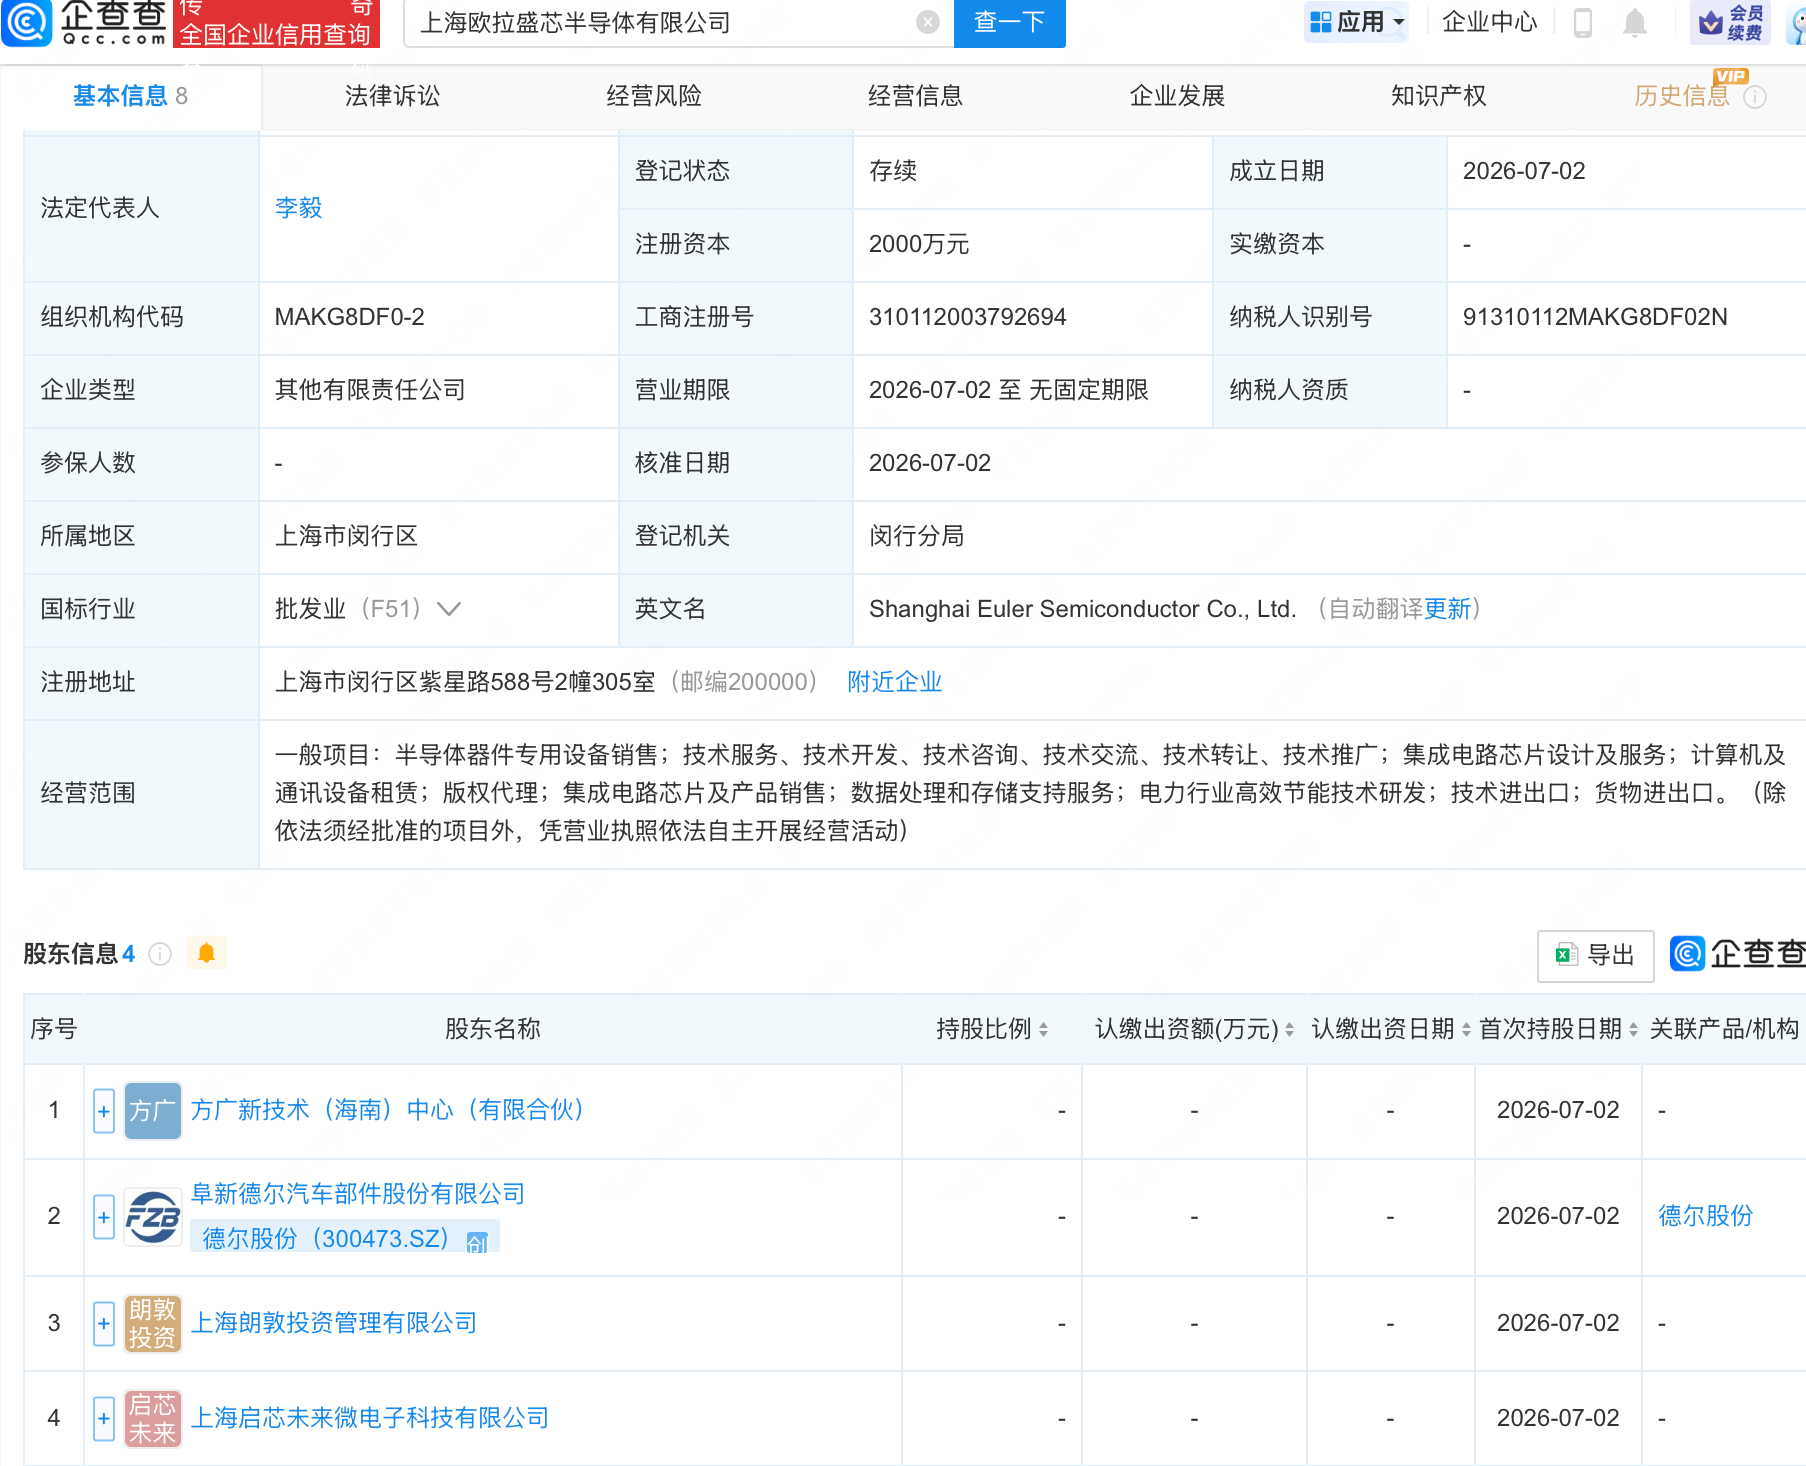Screen dimensions: 1806x1466
Task: Click 导出 export button
Action: [1595, 956]
